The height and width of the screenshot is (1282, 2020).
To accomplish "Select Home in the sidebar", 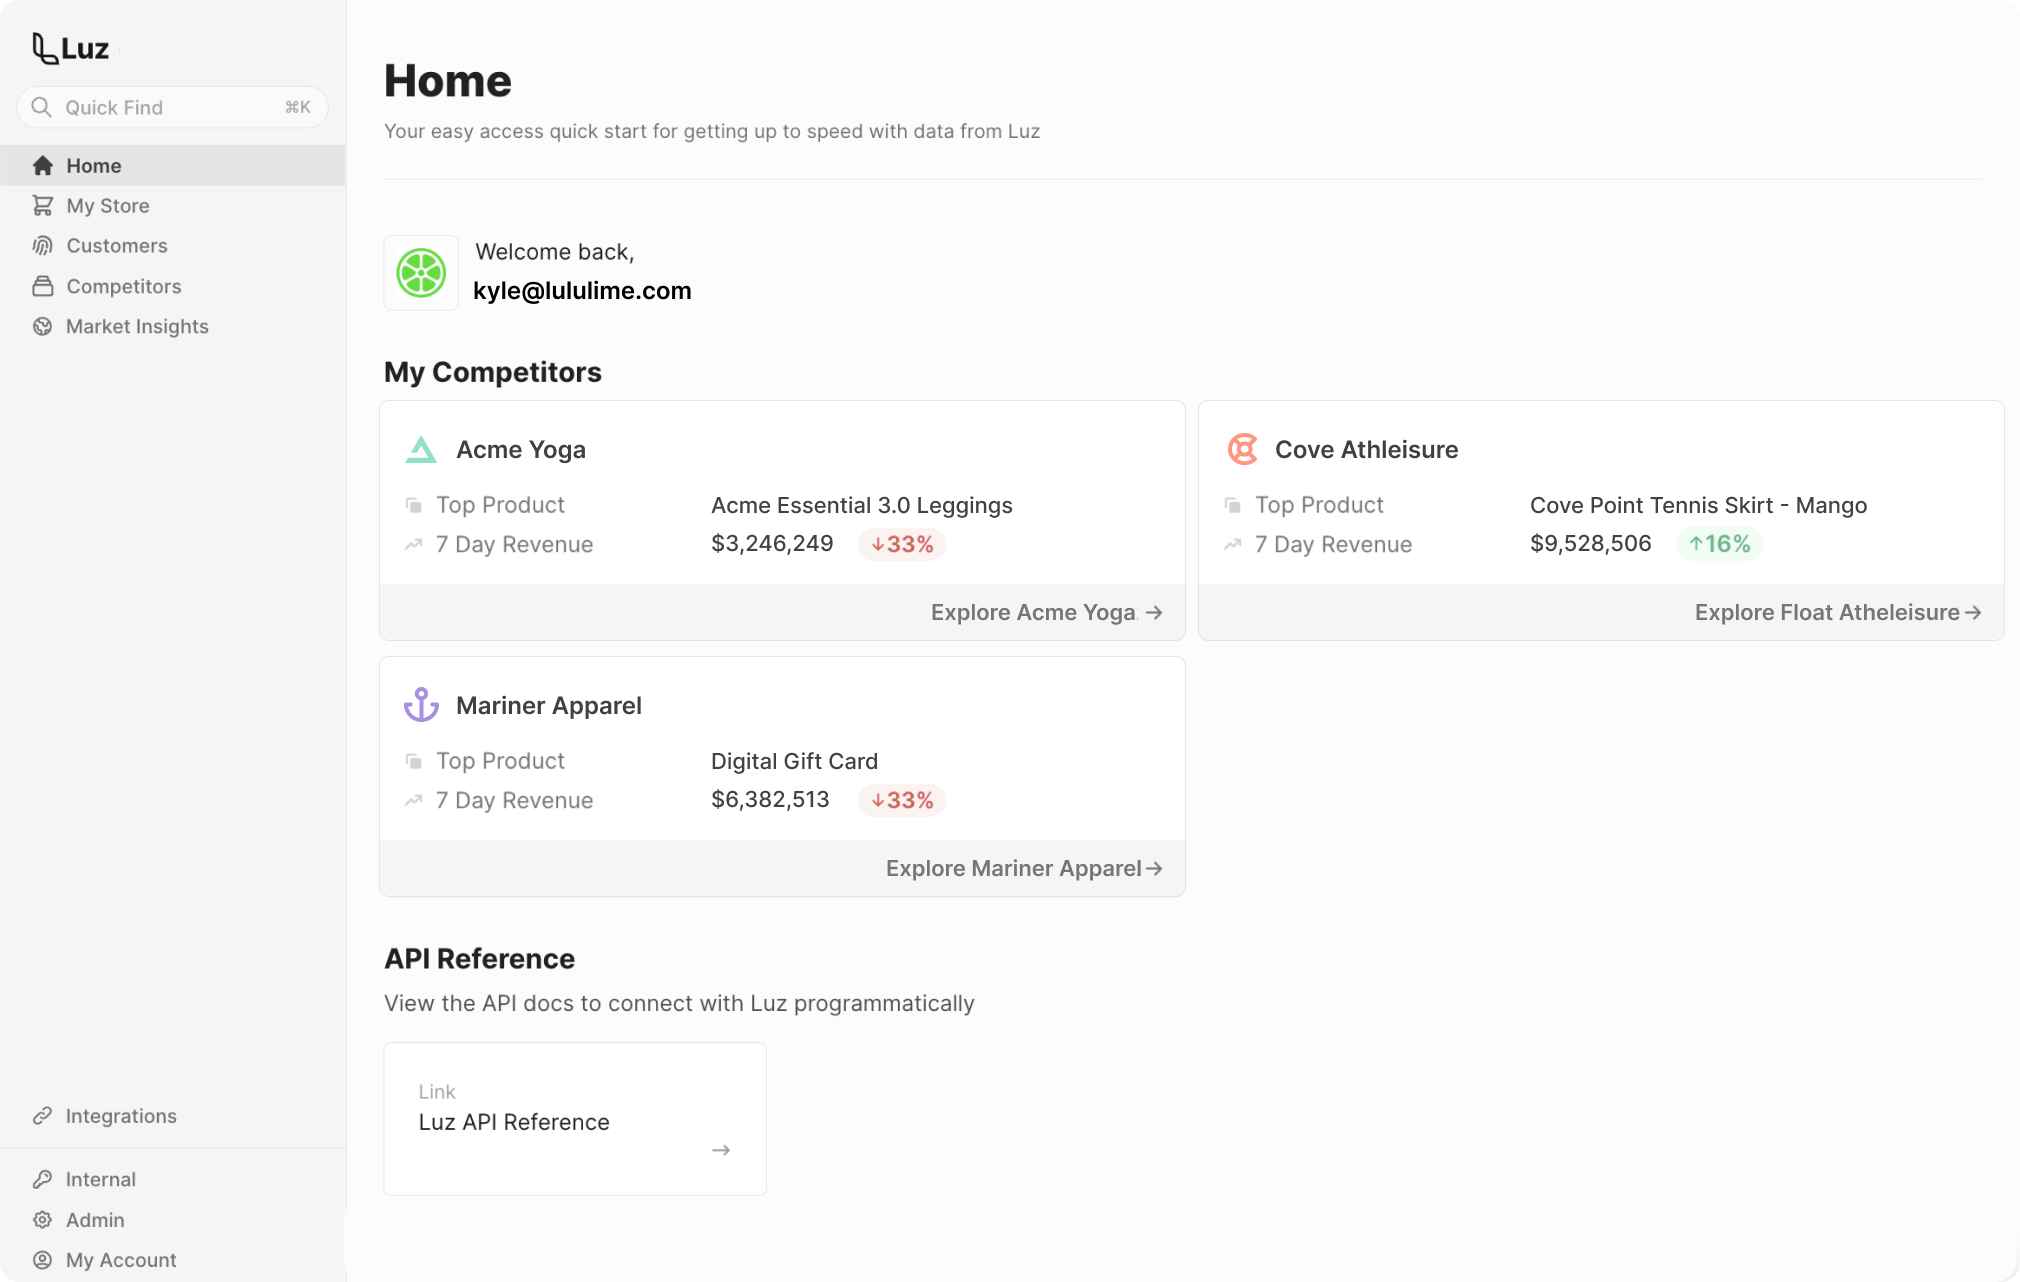I will pos(94,166).
